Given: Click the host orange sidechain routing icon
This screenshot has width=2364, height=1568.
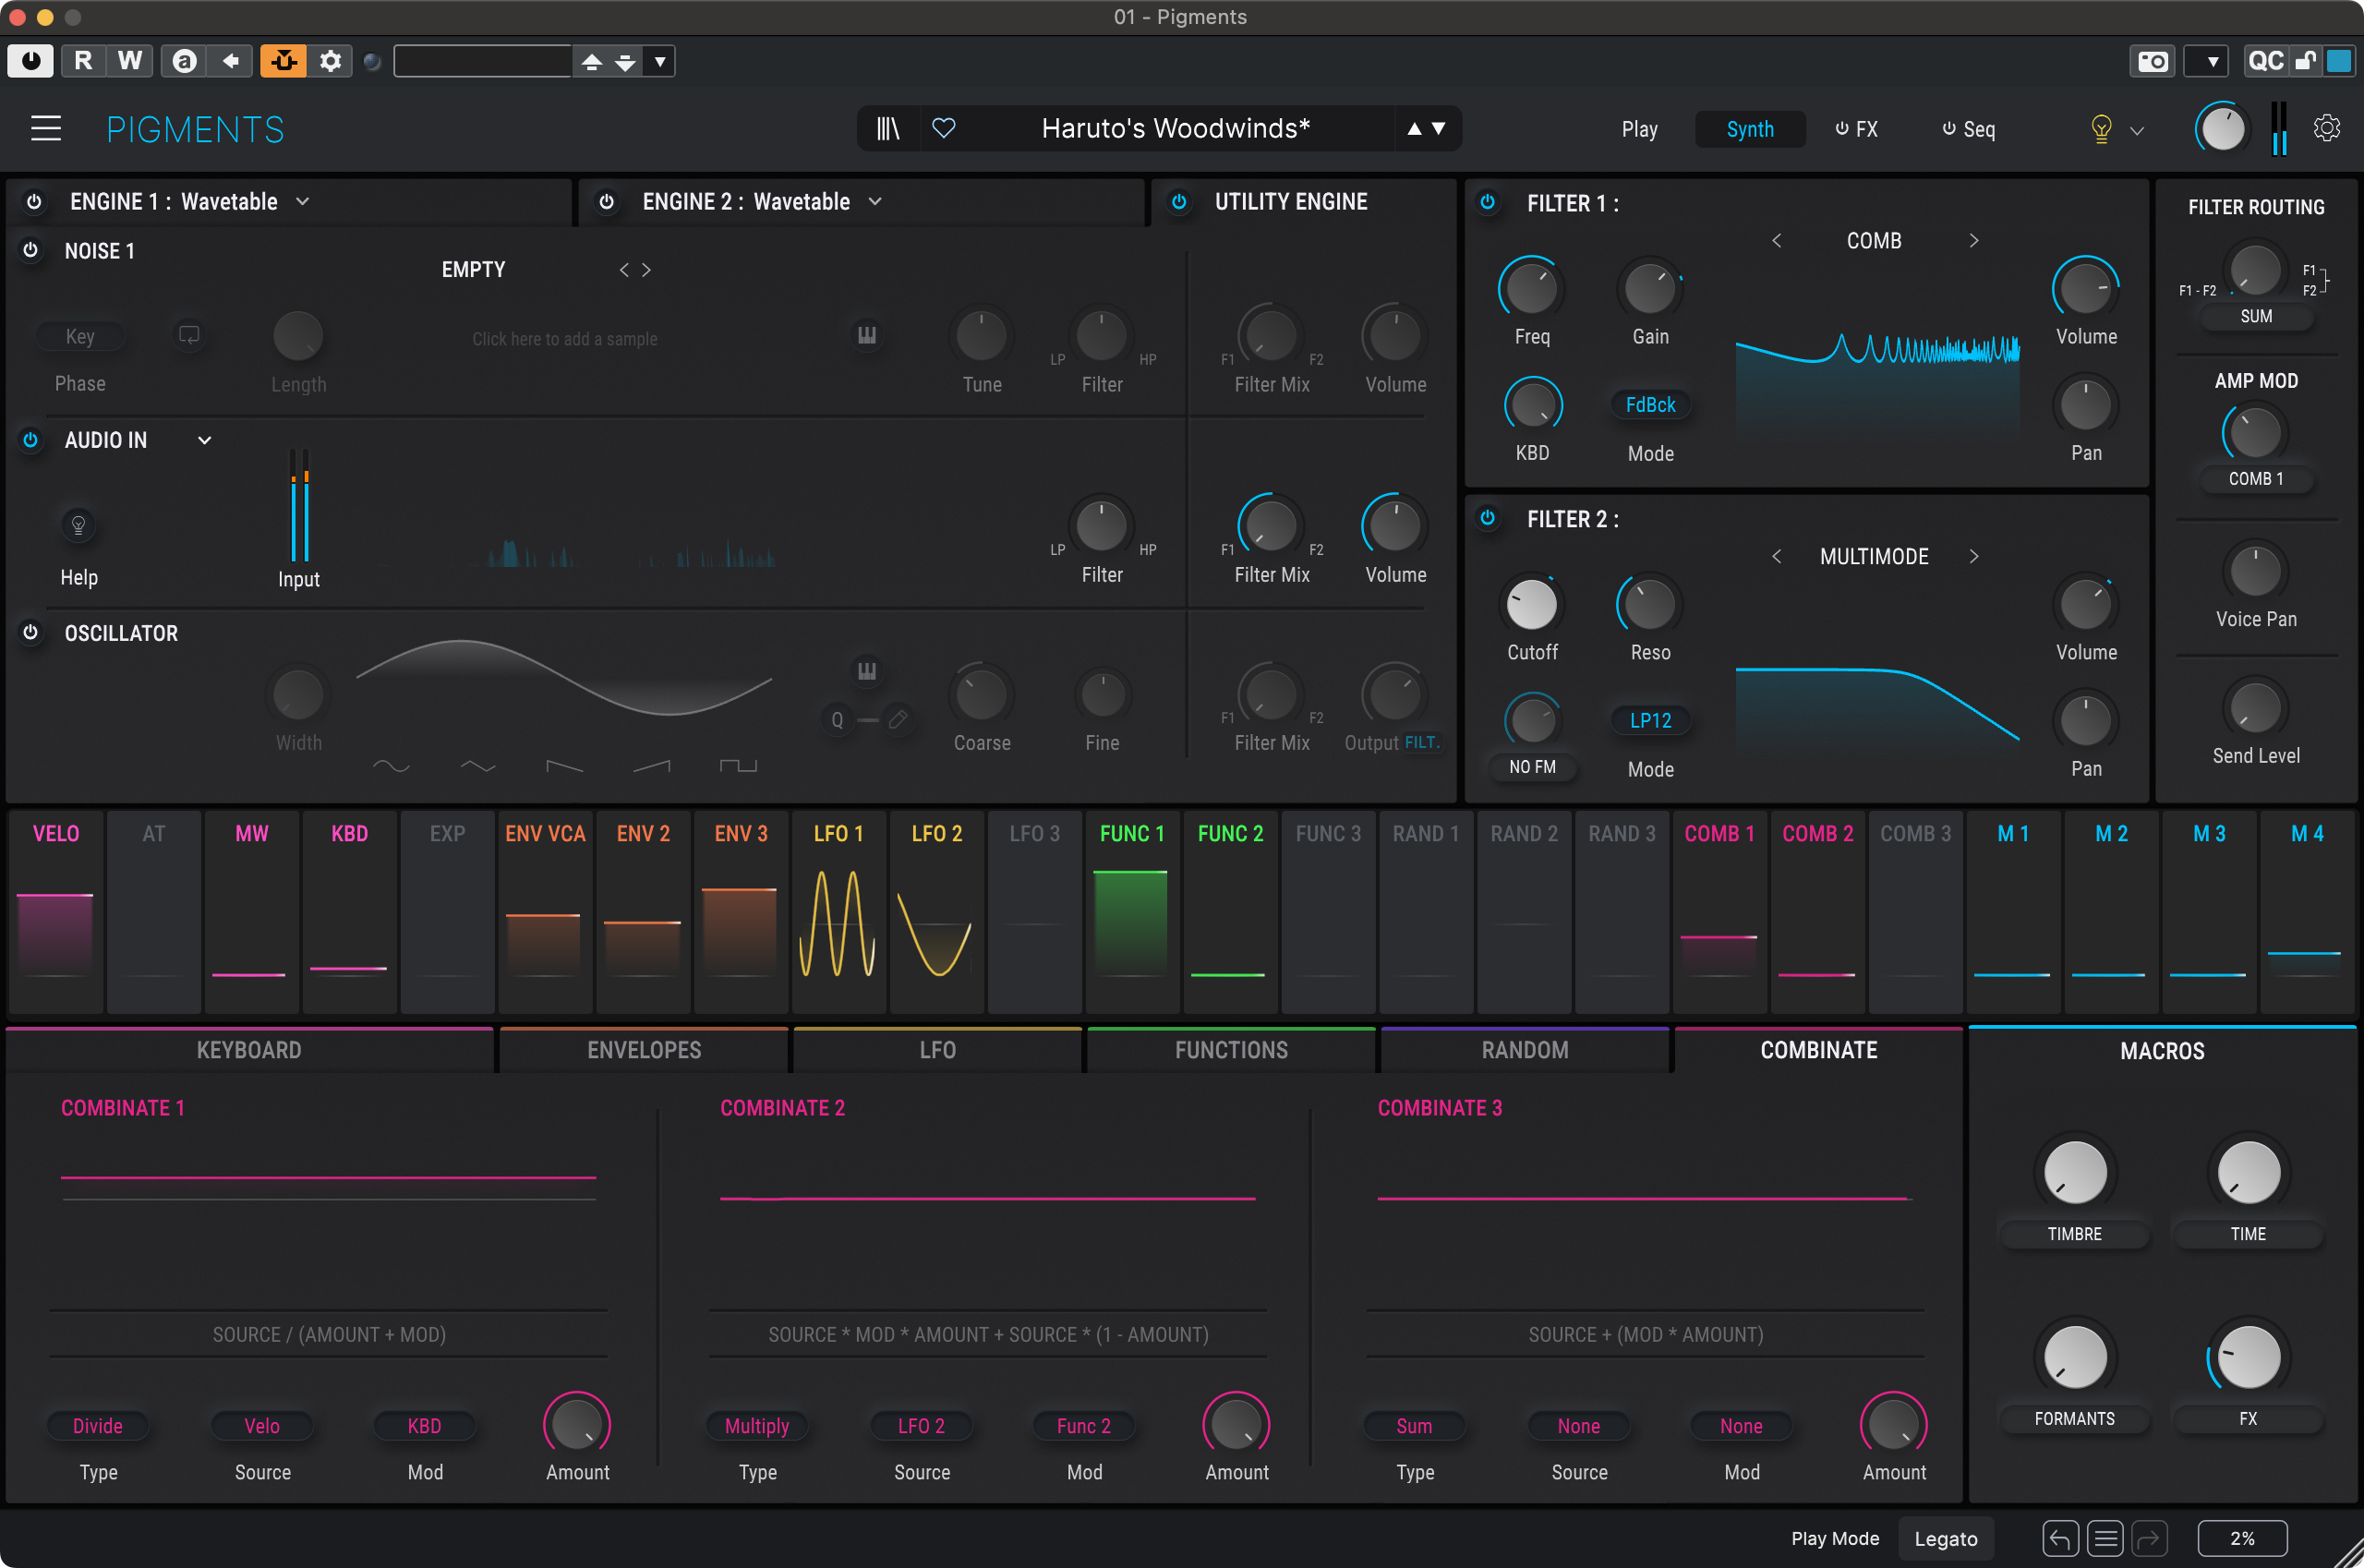Looking at the screenshot, I should pos(284,61).
